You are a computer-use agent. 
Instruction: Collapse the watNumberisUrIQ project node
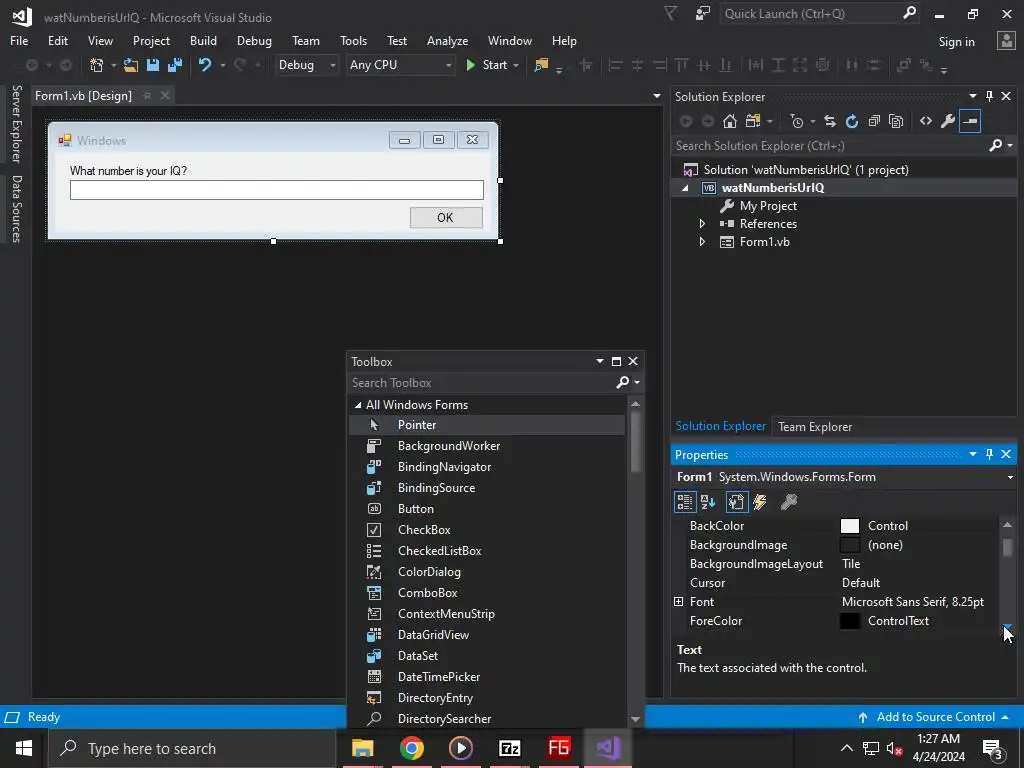tap(684, 187)
